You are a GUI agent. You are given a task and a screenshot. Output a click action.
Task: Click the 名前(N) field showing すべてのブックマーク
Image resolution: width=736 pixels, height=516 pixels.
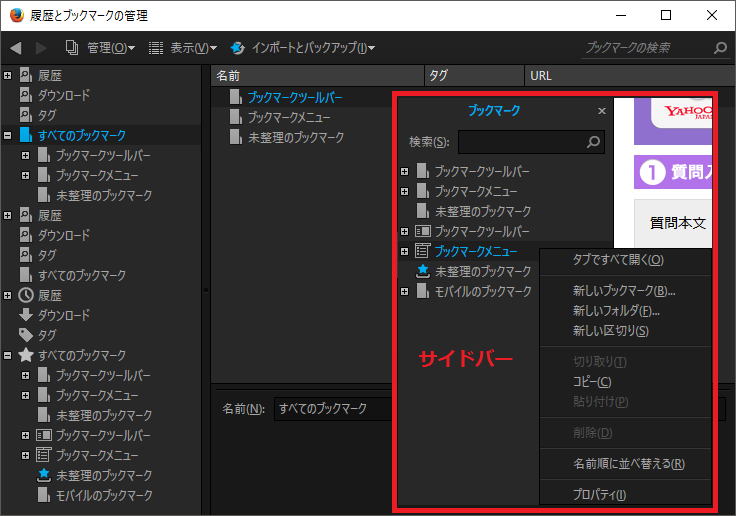[333, 408]
